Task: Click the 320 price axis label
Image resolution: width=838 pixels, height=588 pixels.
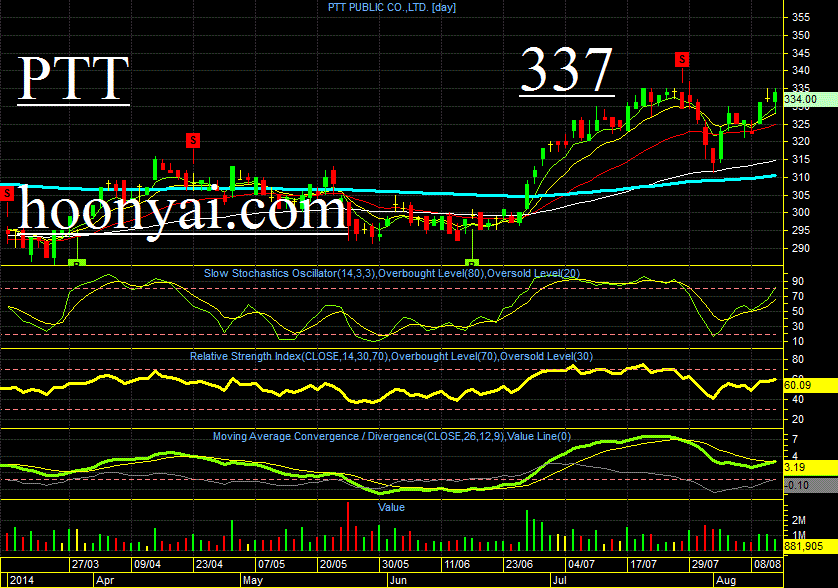Action: click(801, 142)
